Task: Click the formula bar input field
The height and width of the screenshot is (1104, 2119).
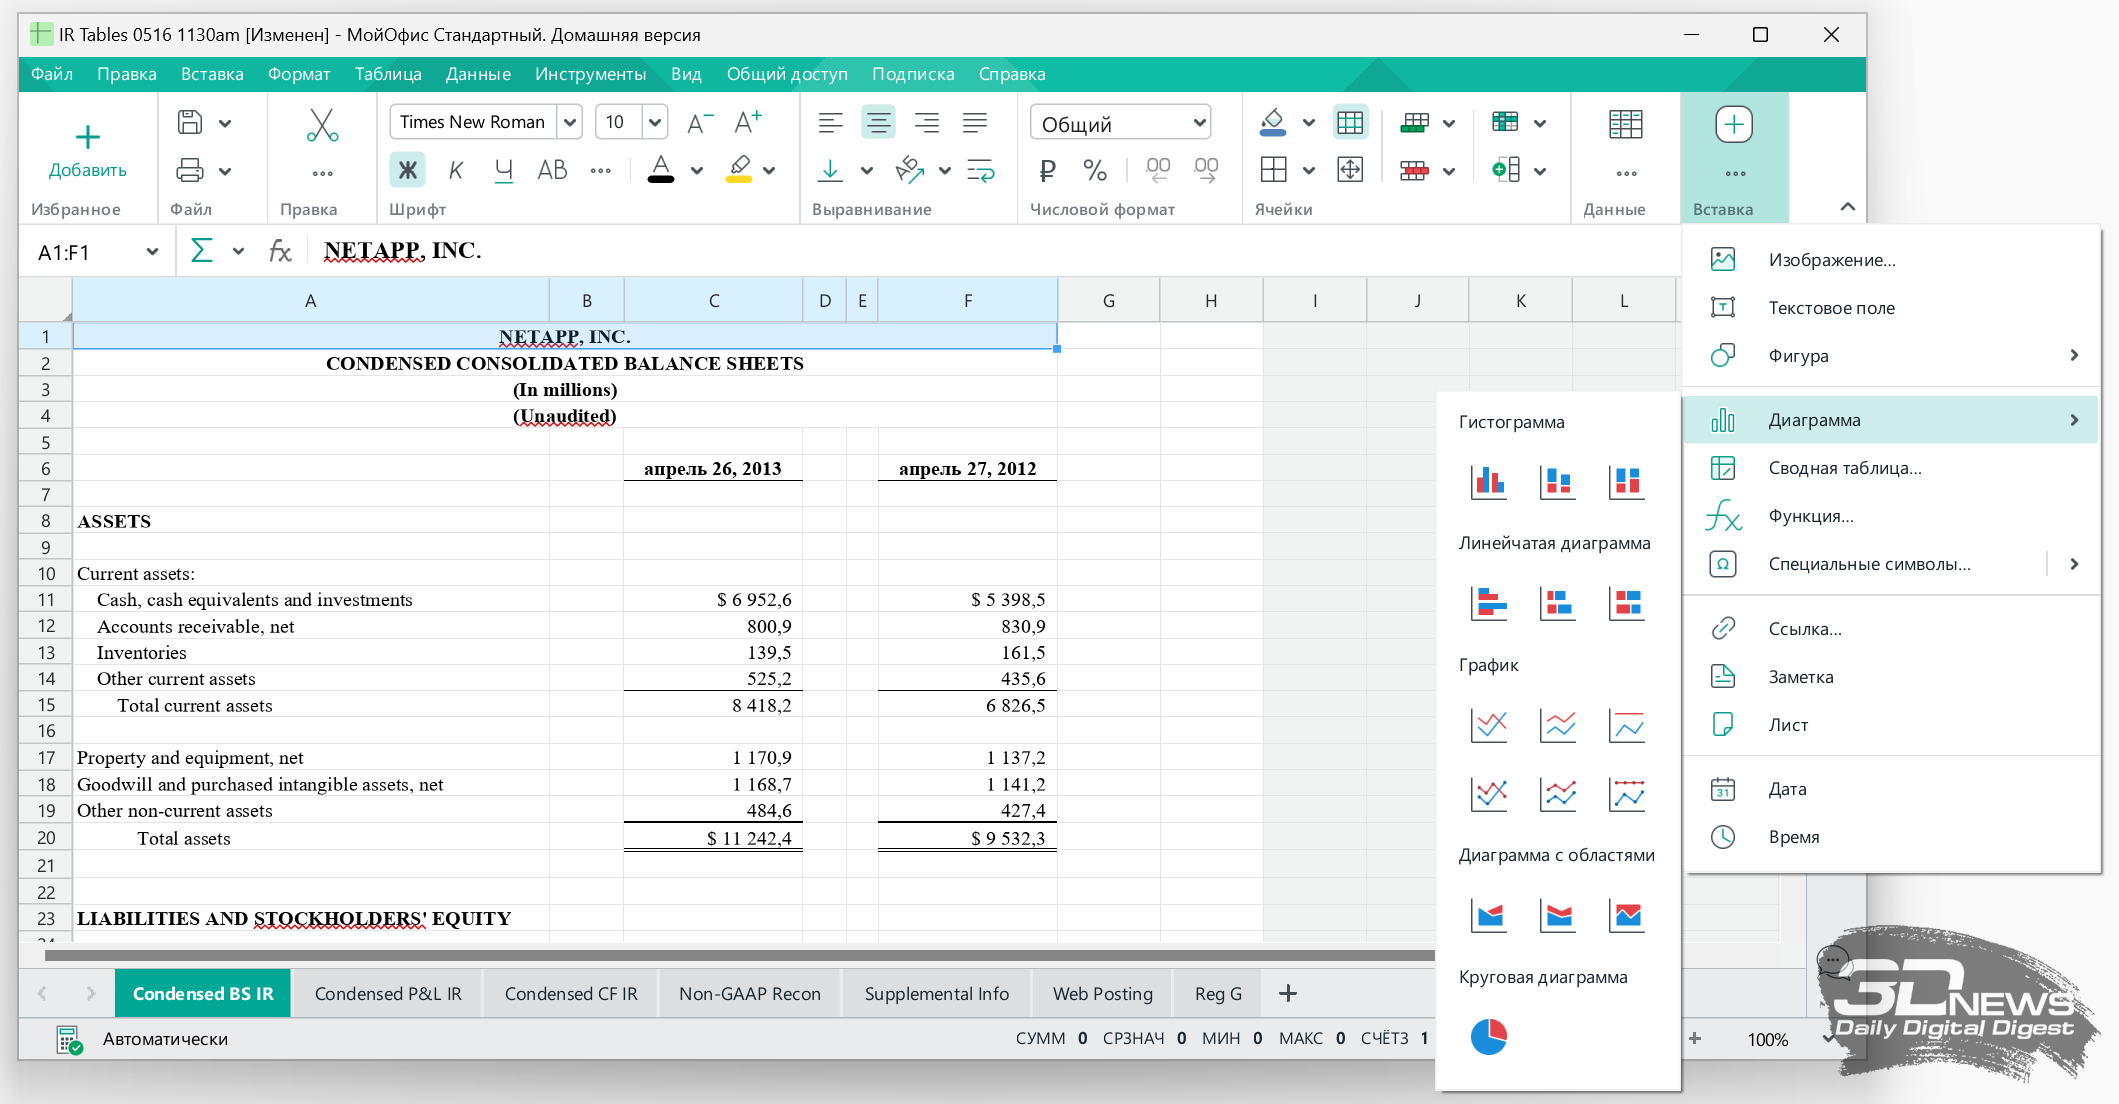Action: [x=995, y=251]
